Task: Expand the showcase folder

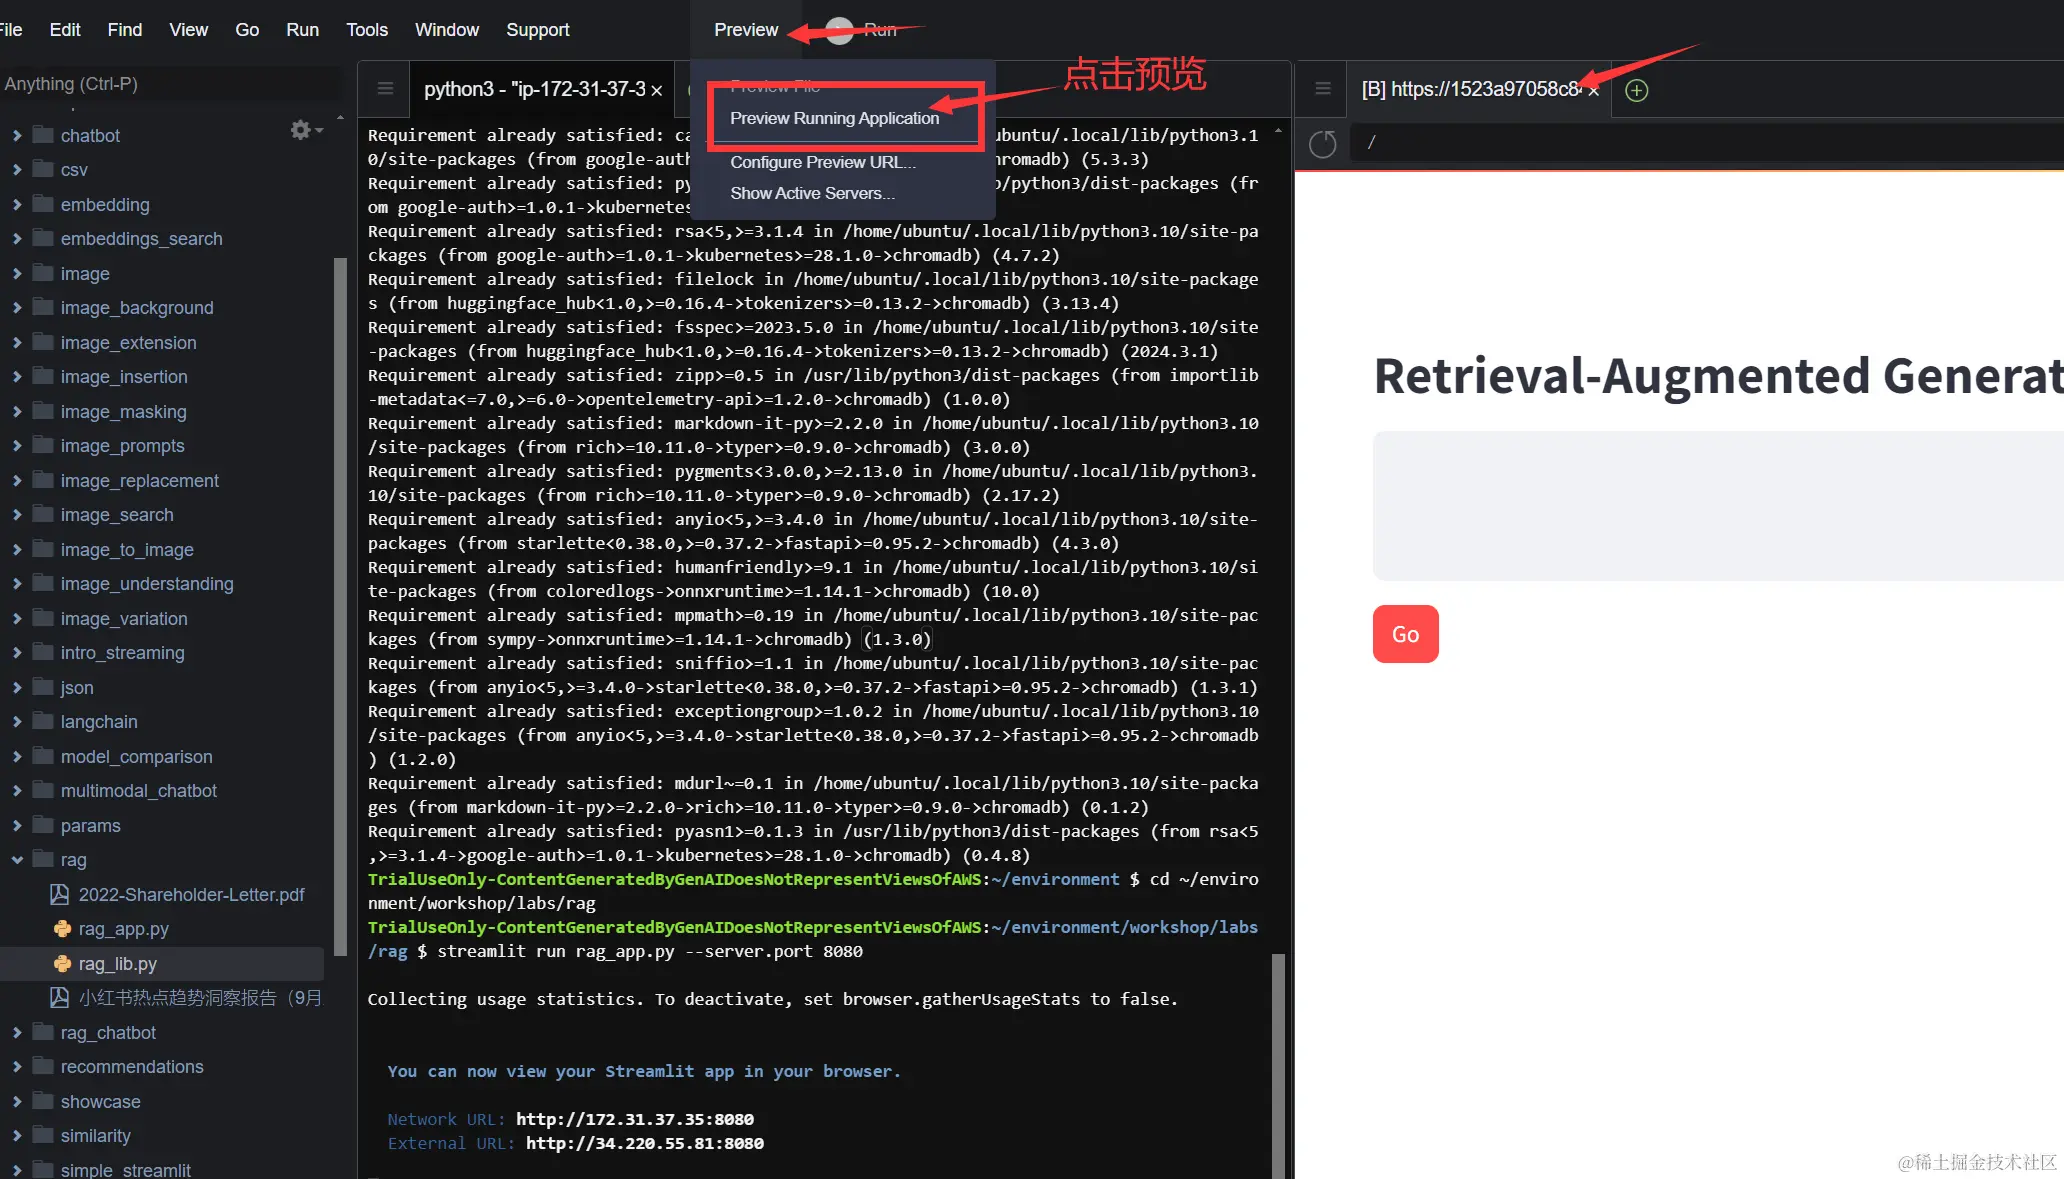Action: [17, 1102]
